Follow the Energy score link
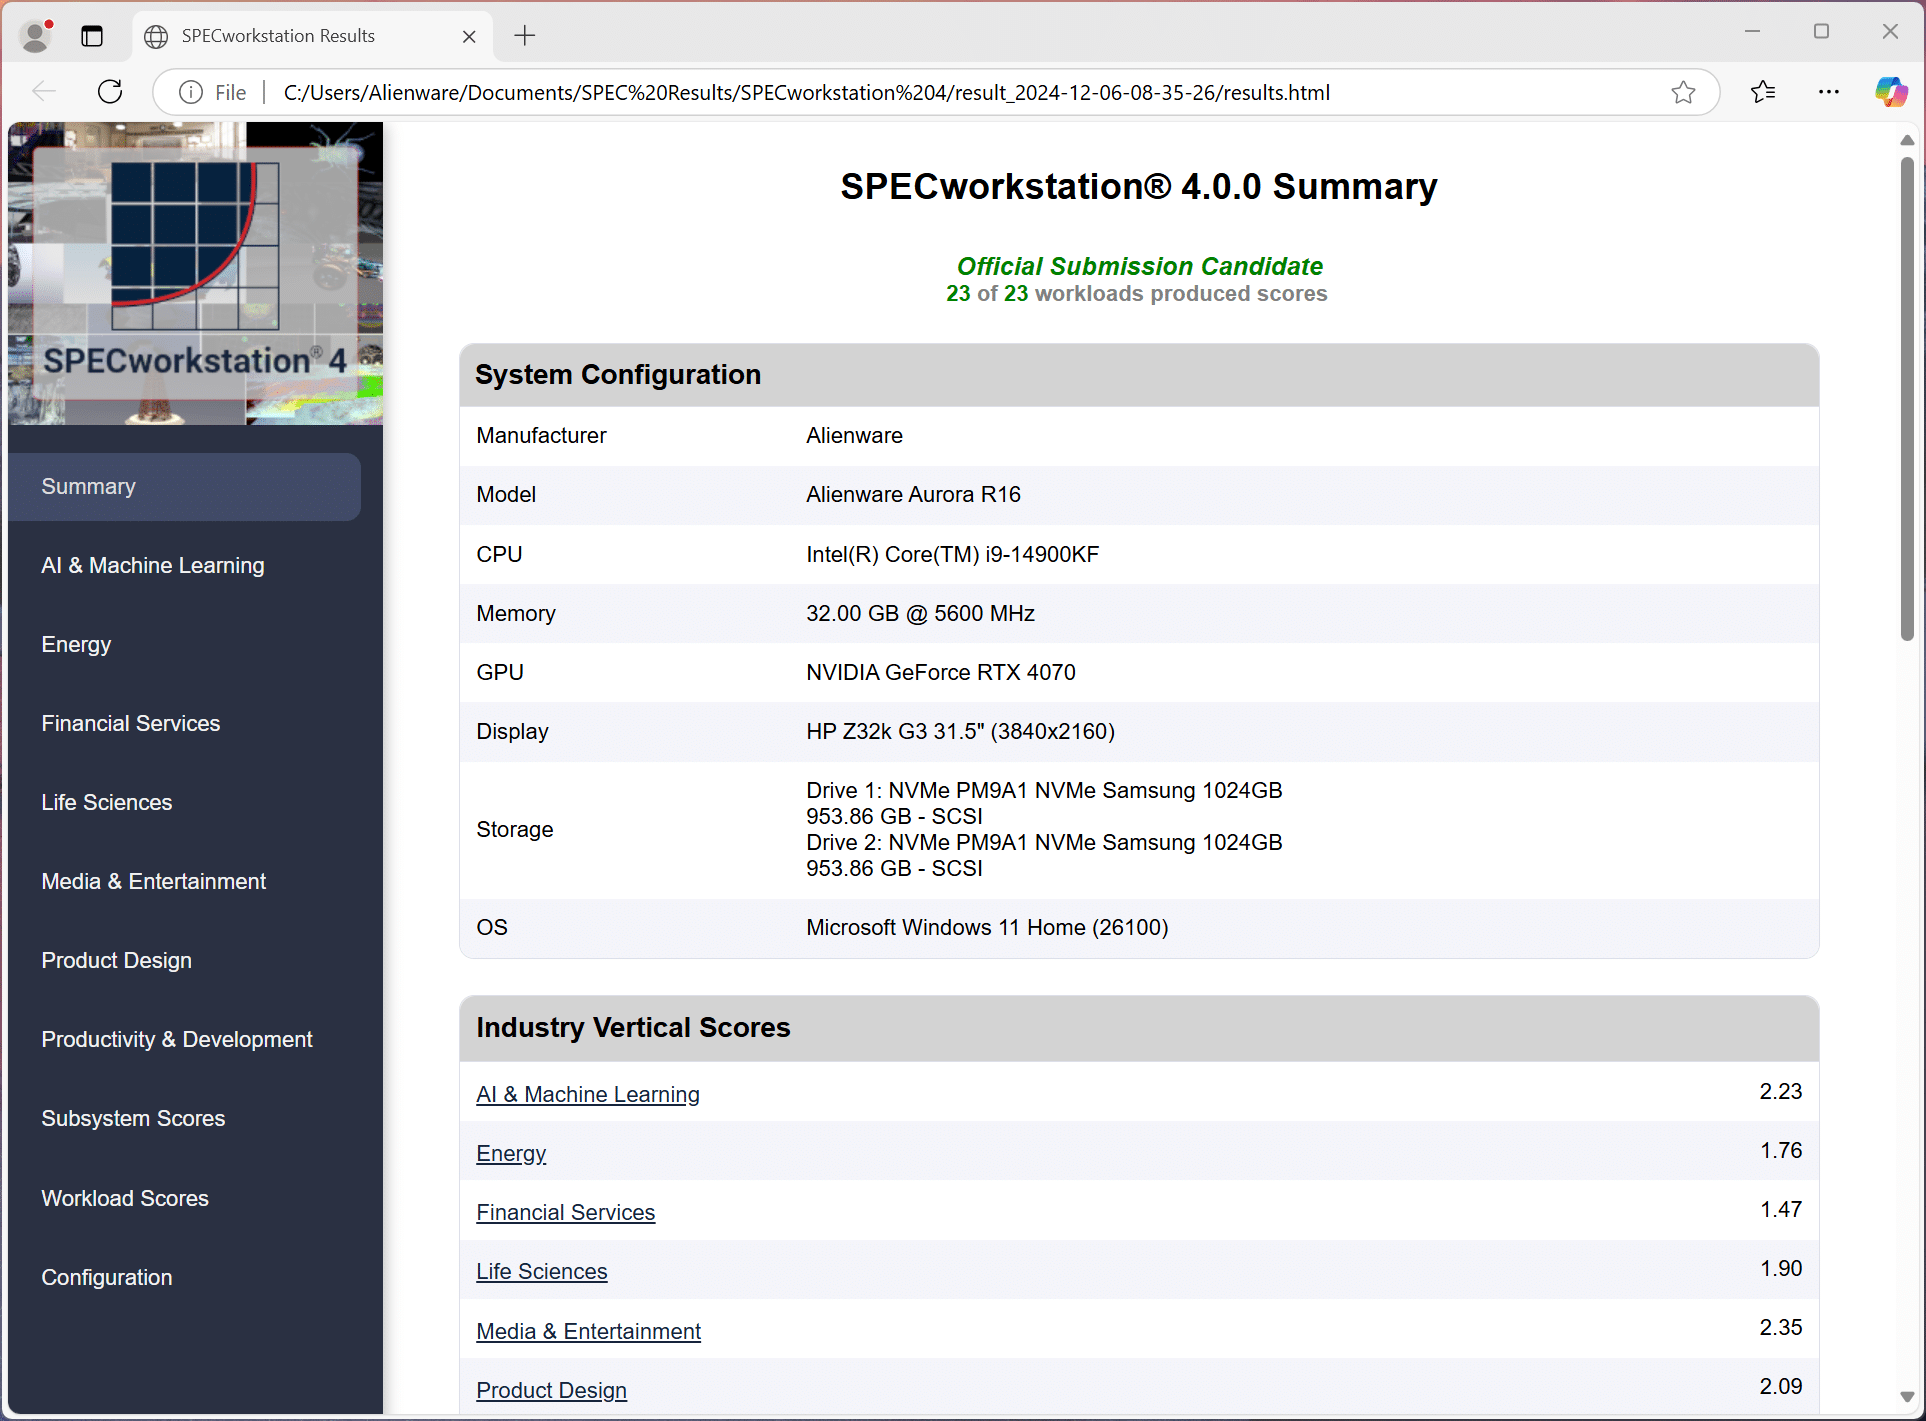Image resolution: width=1926 pixels, height=1421 pixels. pos(511,1153)
